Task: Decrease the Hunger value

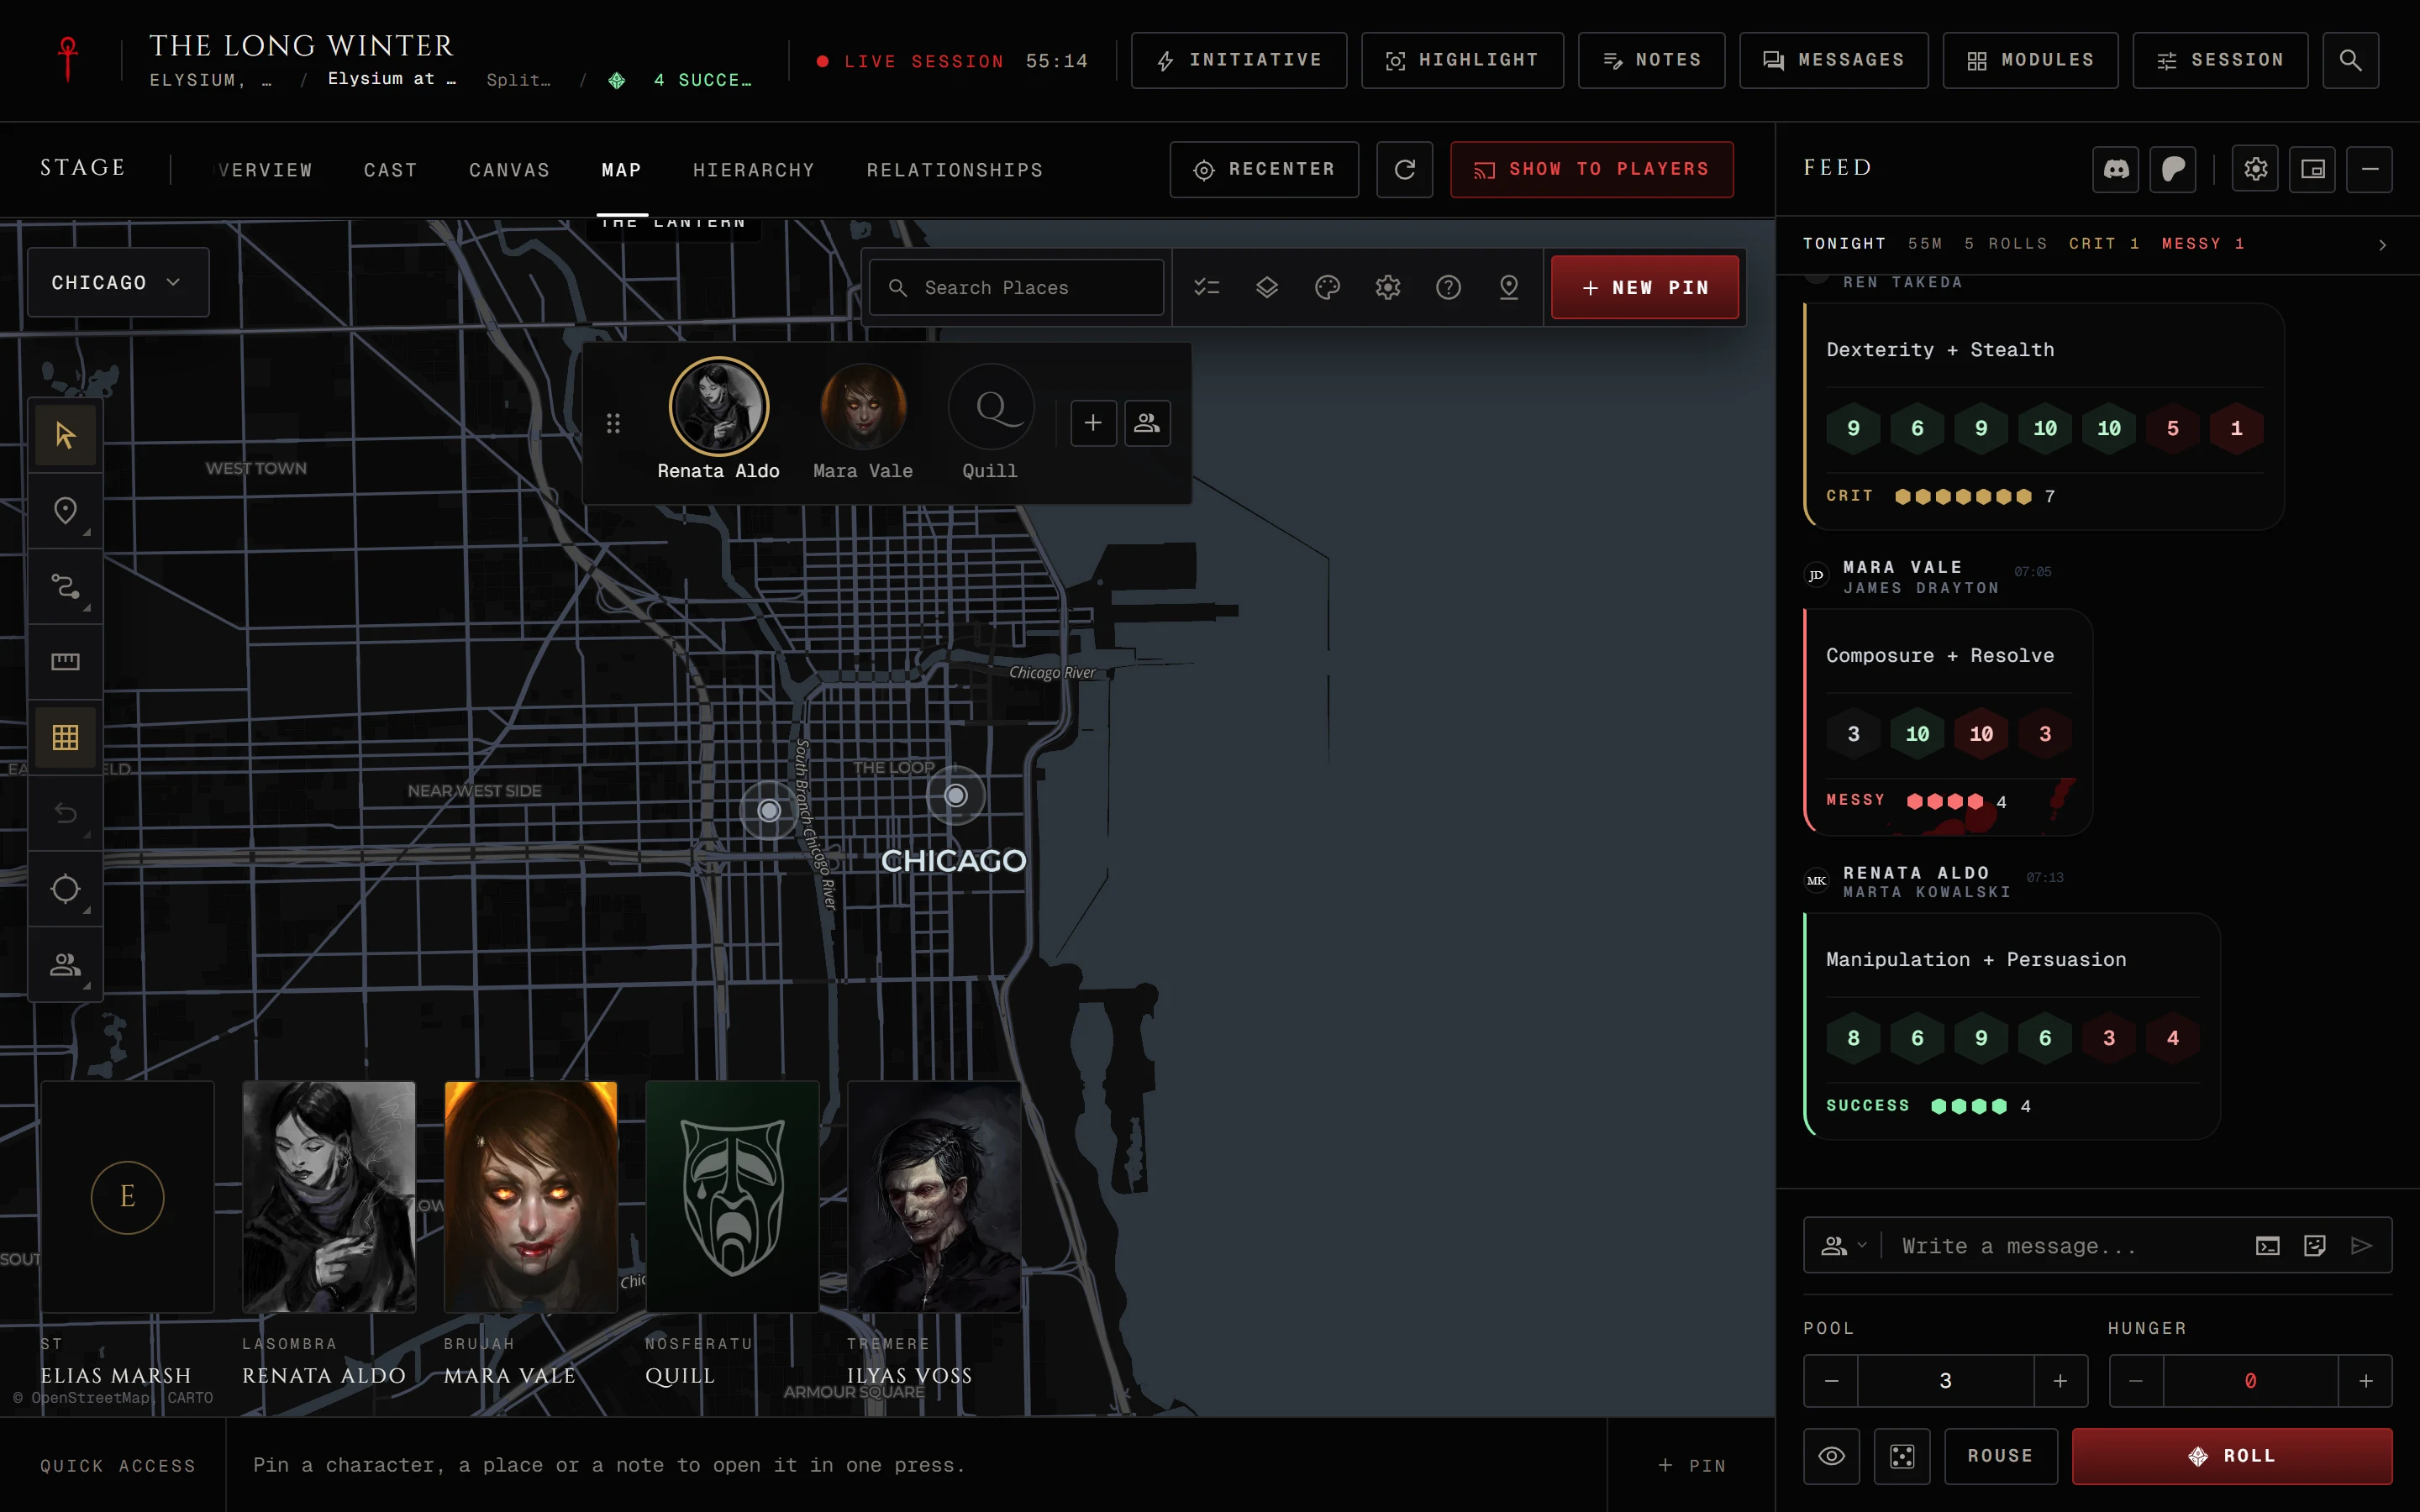Action: pyautogui.click(x=2136, y=1381)
